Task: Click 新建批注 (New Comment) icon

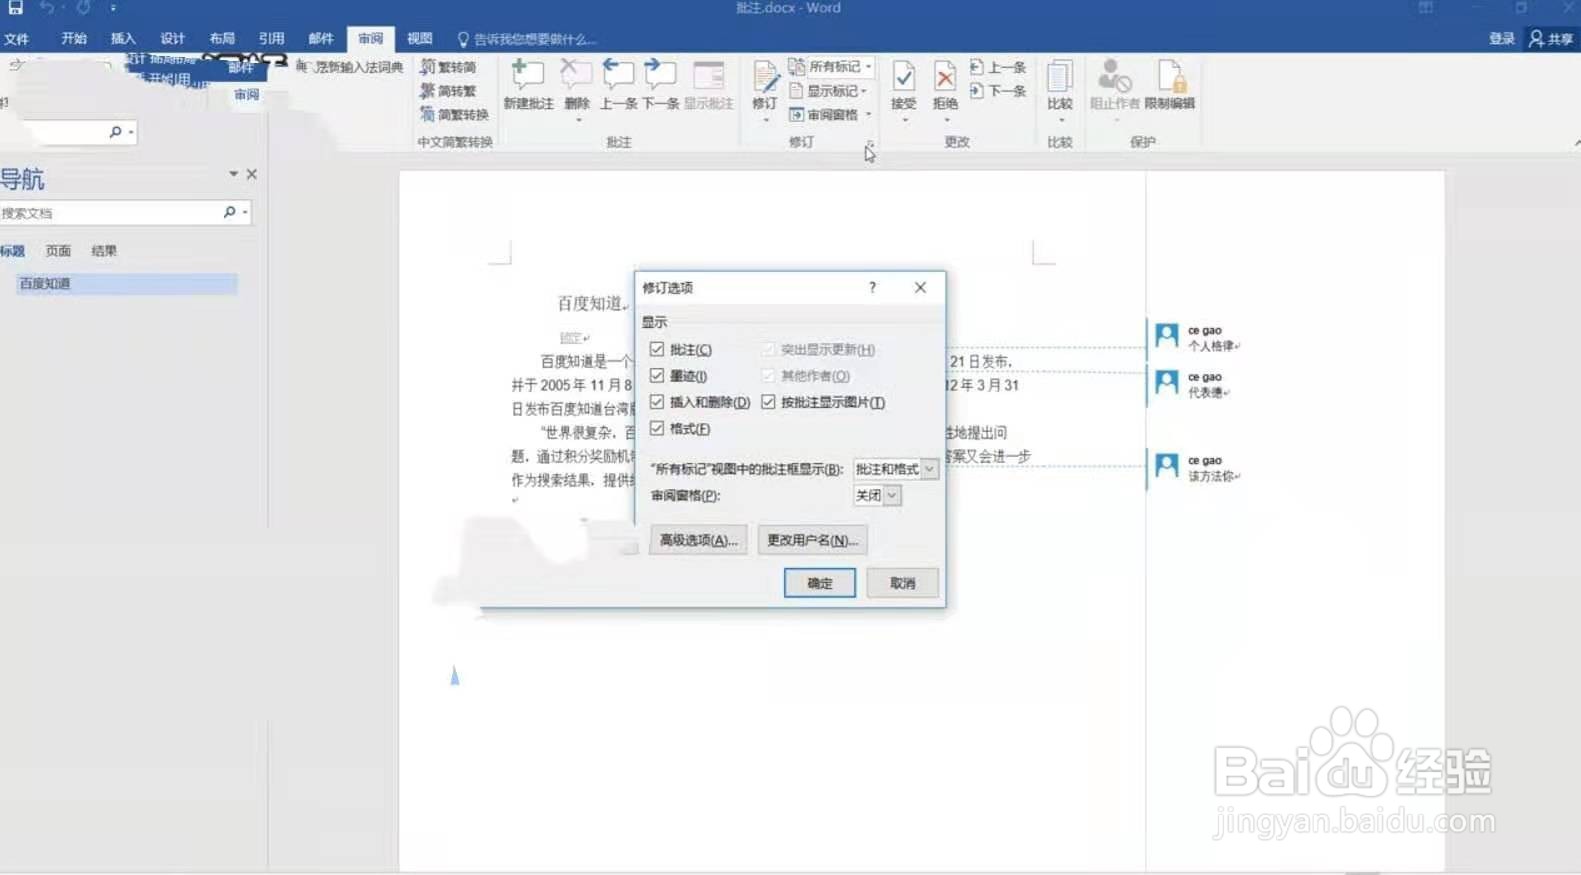Action: tap(527, 75)
